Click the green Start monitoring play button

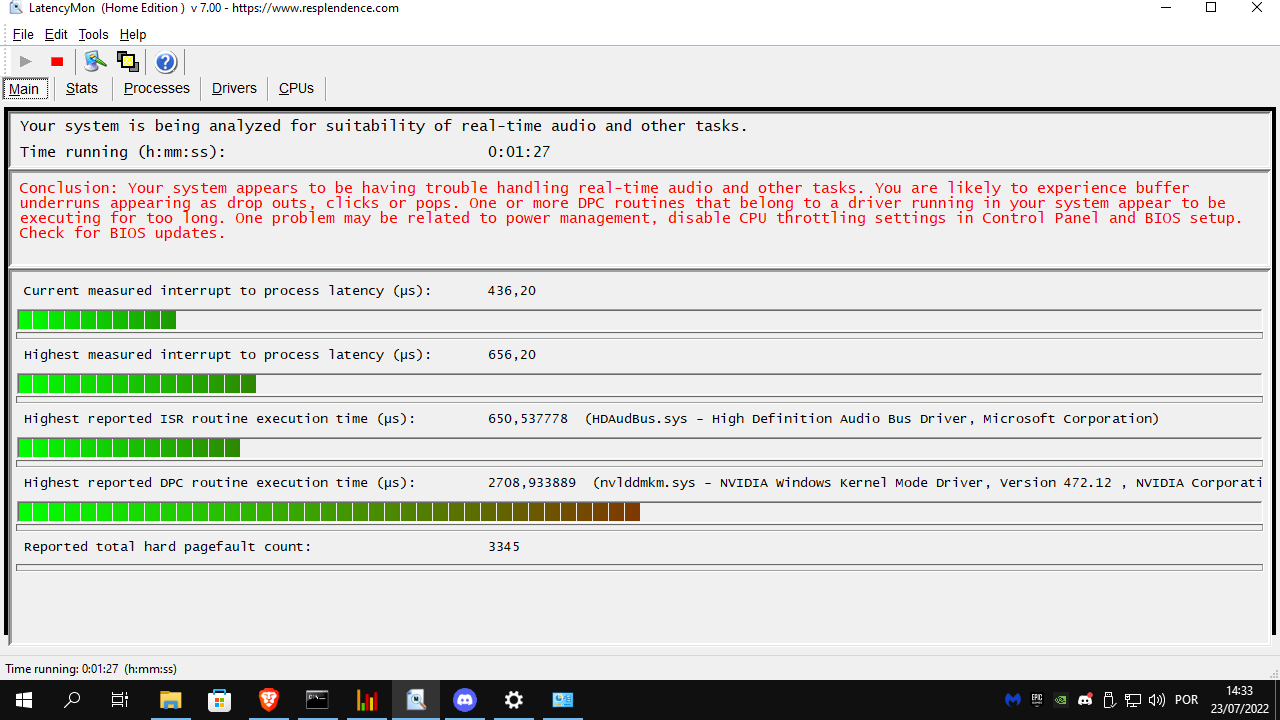pyautogui.click(x=26, y=62)
